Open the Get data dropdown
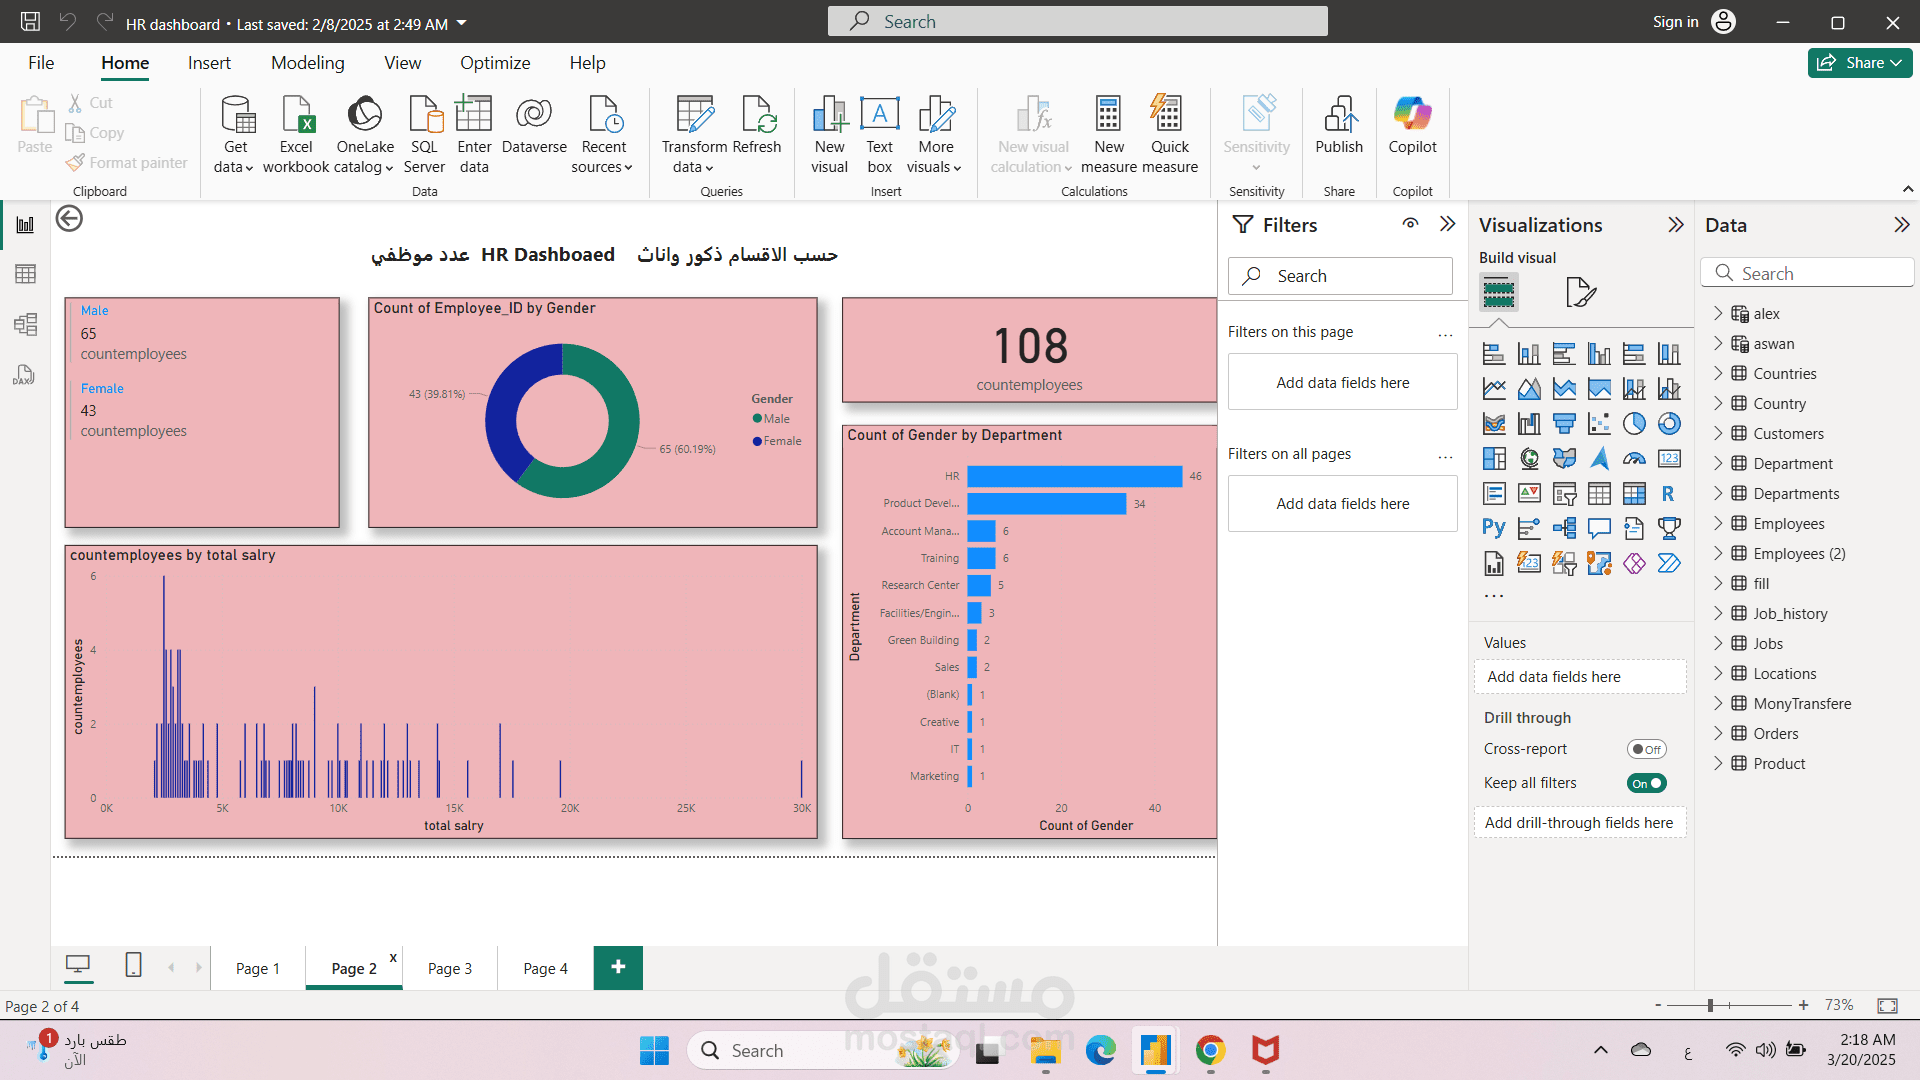This screenshot has height=1080, width=1920. pos(234,134)
